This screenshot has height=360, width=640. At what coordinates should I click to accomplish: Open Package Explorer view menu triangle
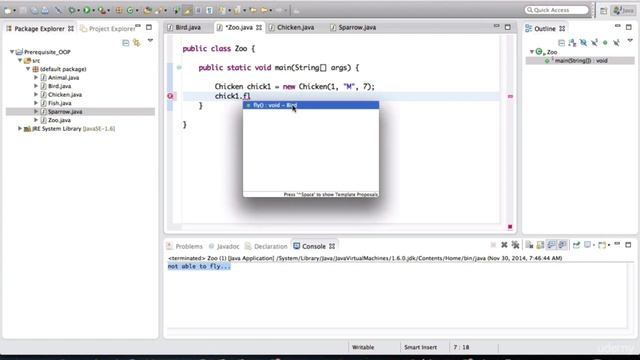tap(150, 41)
